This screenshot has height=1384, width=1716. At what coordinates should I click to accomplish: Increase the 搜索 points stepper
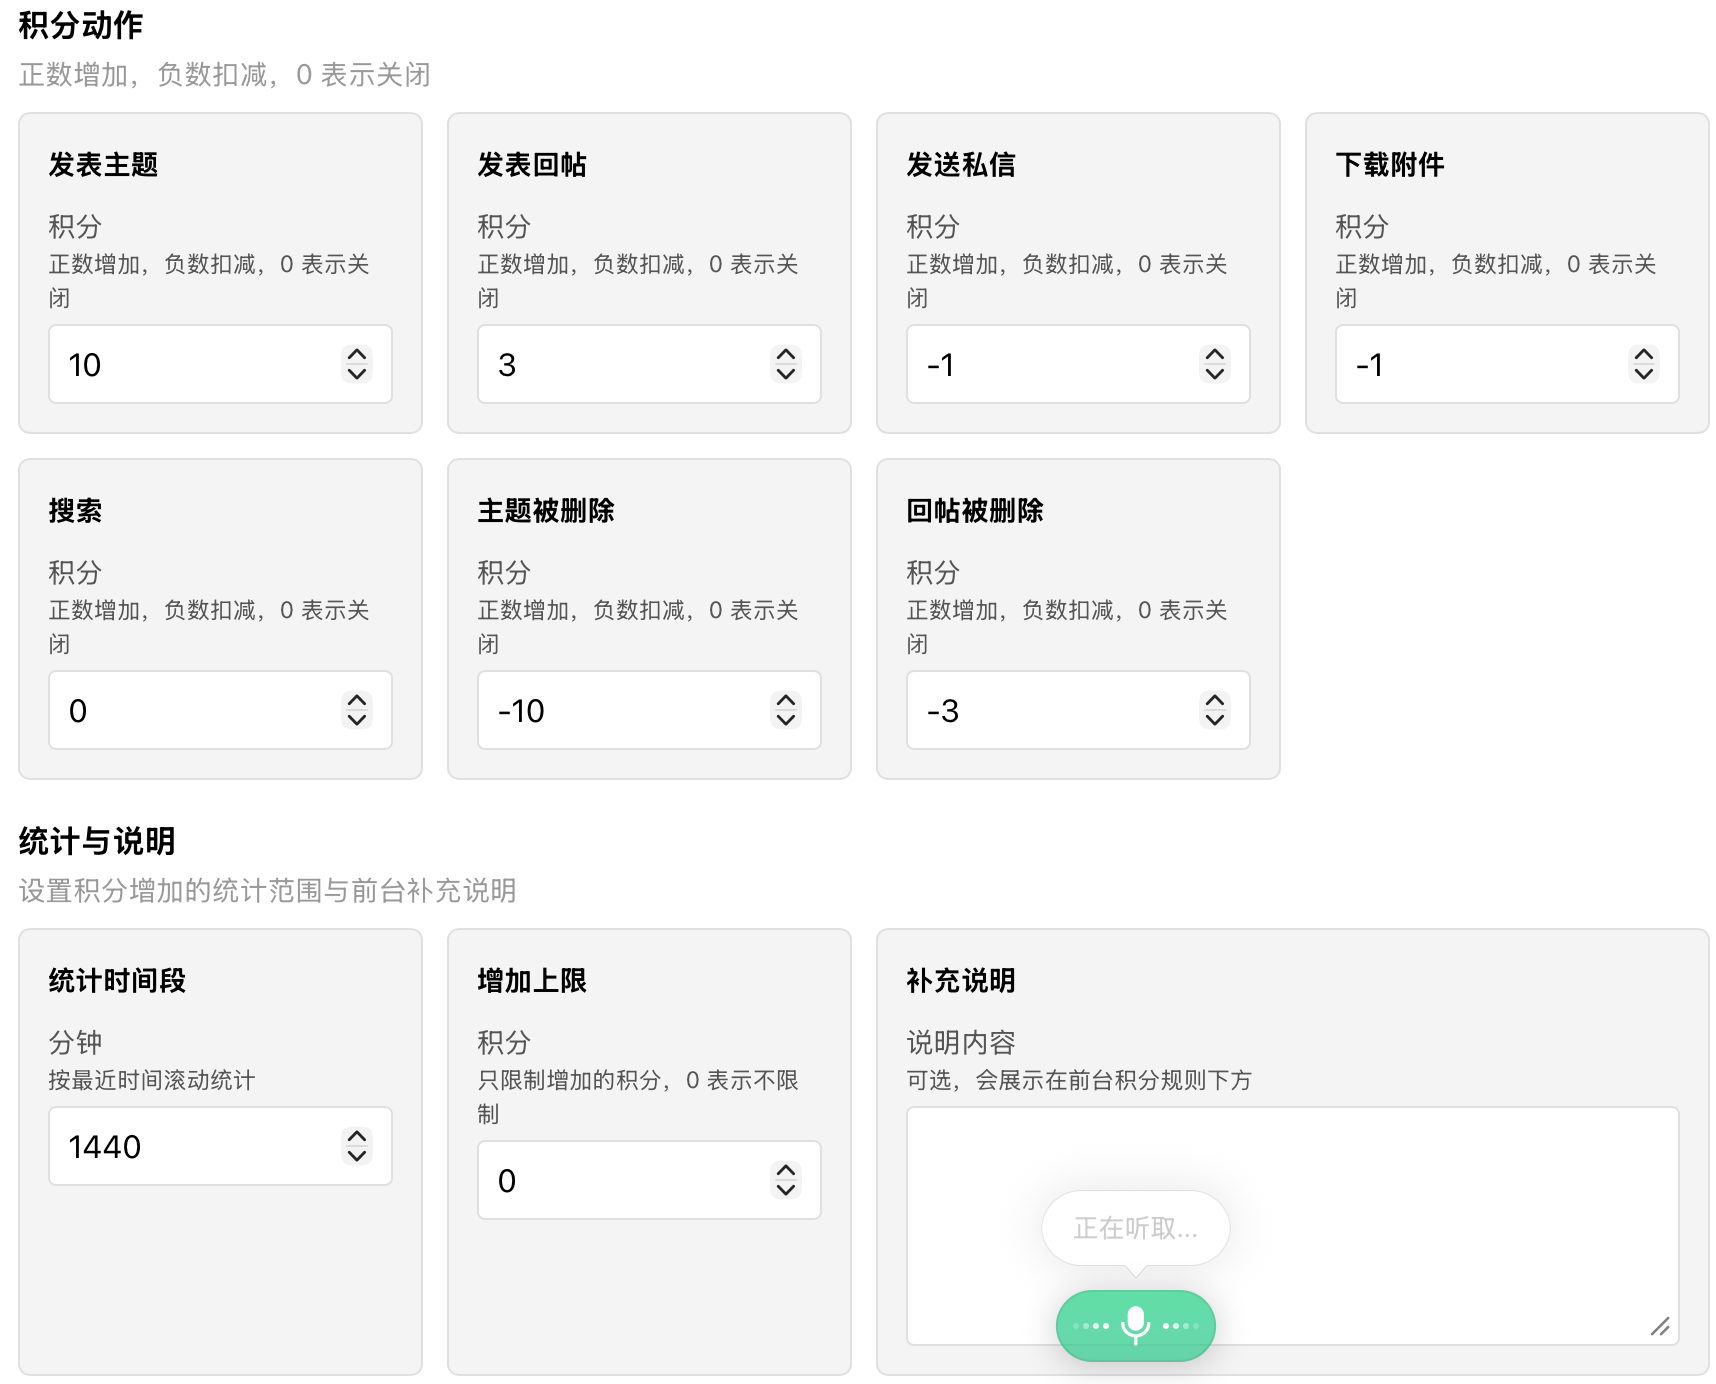tap(357, 701)
